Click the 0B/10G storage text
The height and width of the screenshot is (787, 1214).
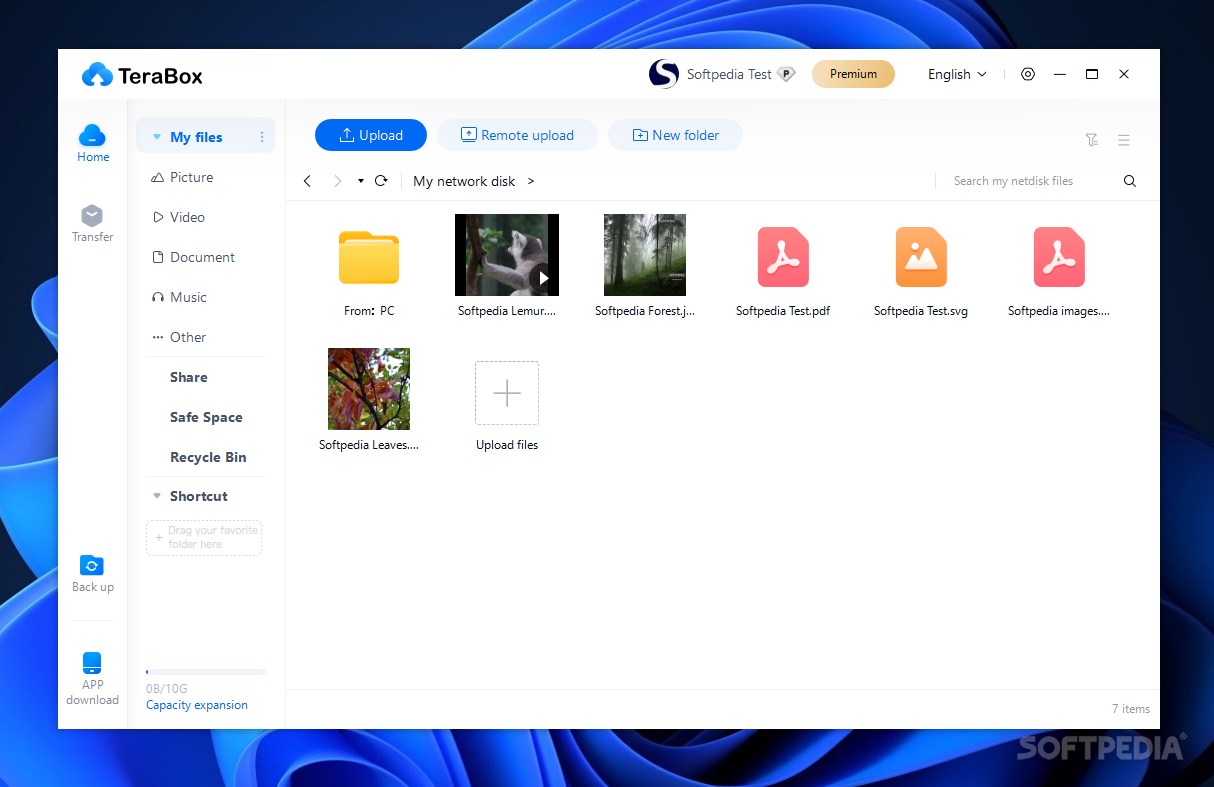167,688
